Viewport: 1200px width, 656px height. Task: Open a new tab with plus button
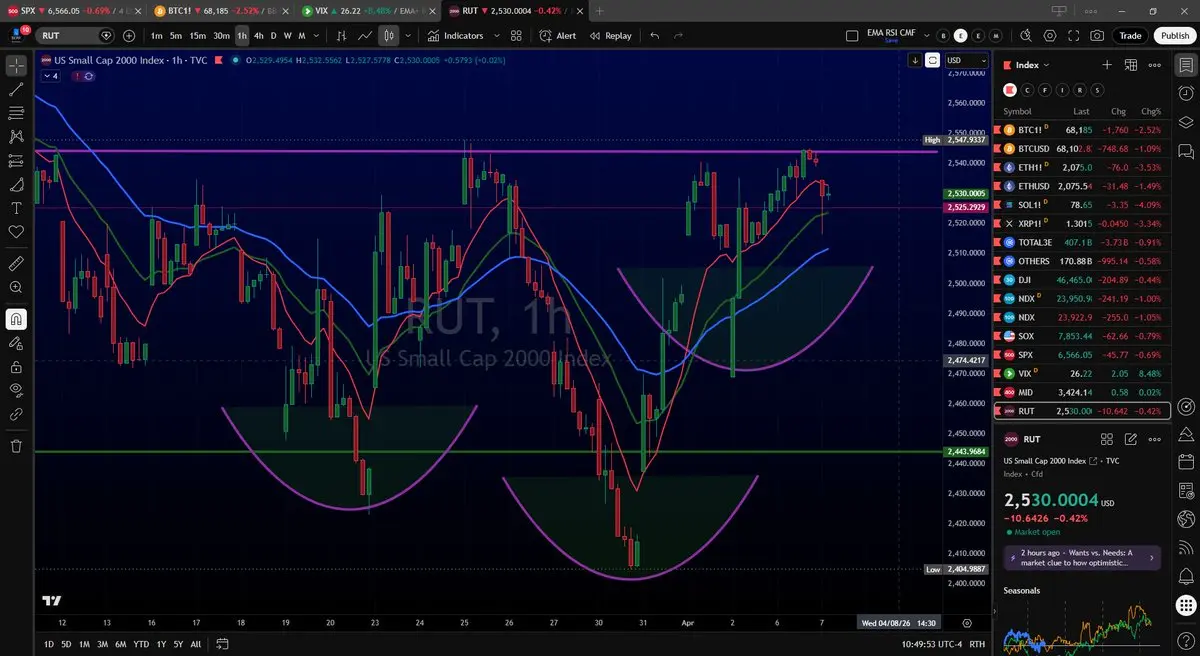[599, 10]
